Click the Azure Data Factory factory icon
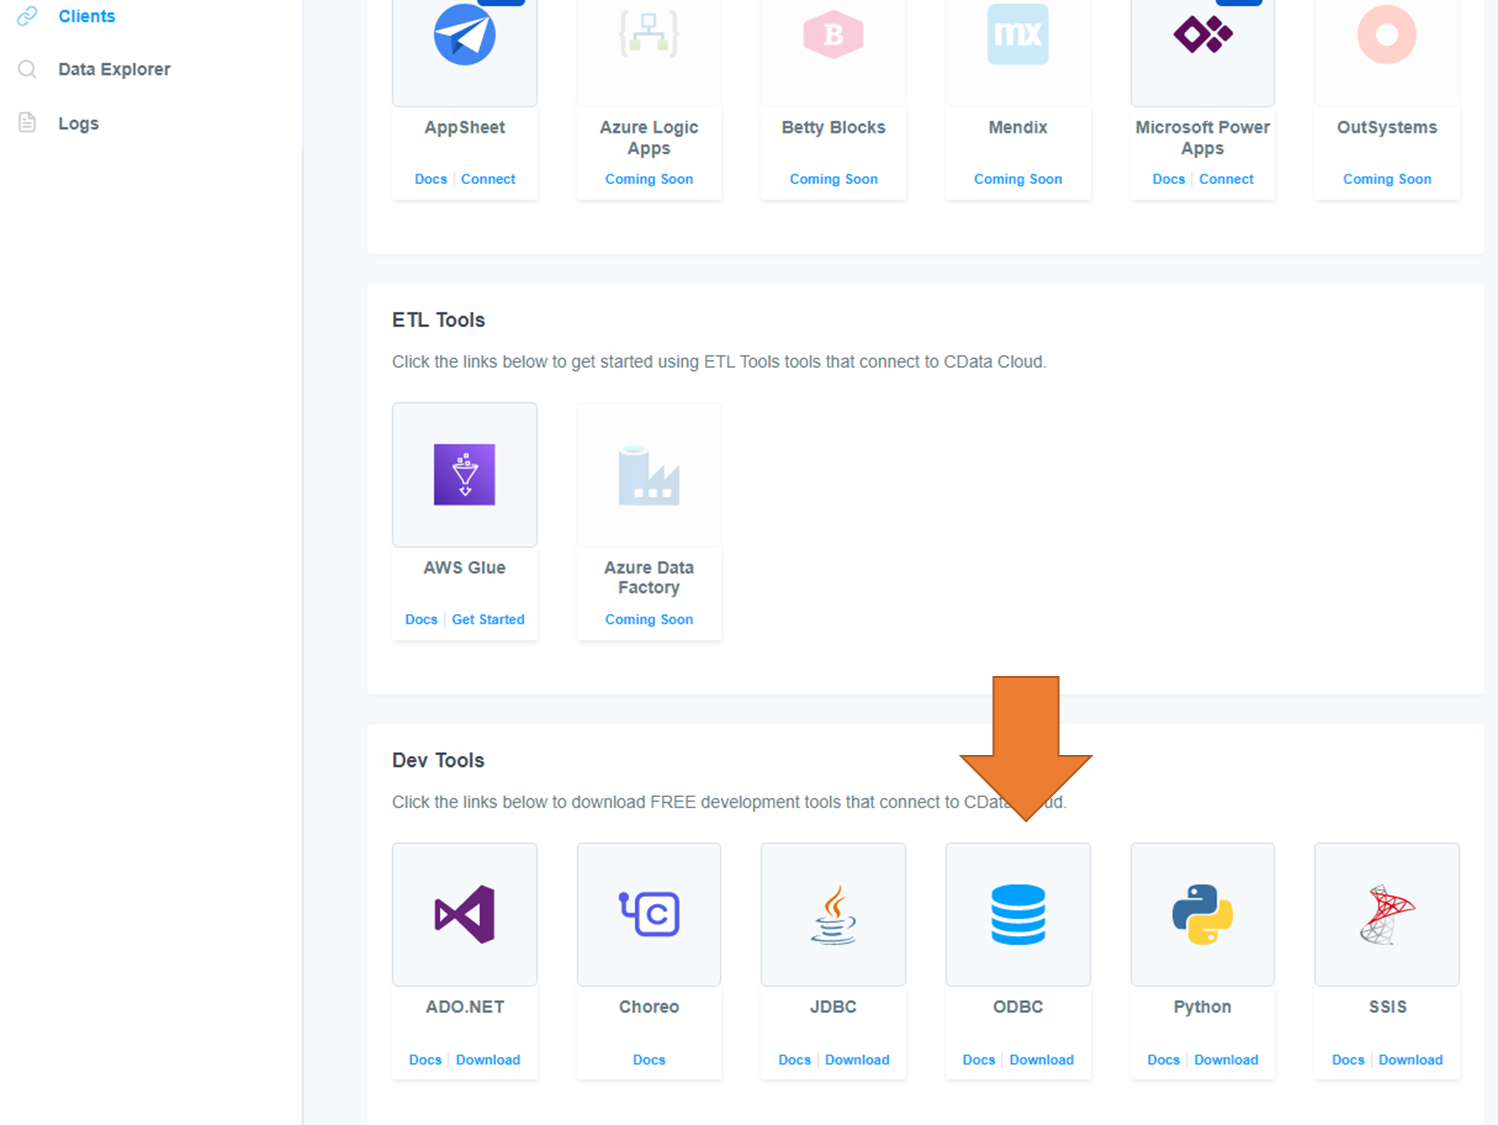The width and height of the screenshot is (1498, 1125). pos(648,474)
